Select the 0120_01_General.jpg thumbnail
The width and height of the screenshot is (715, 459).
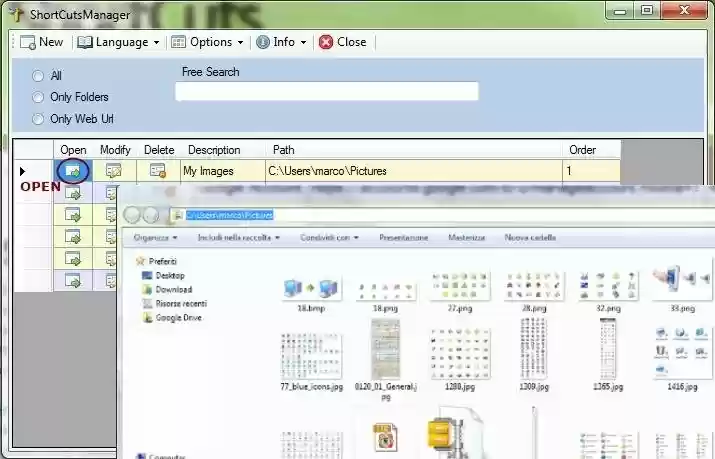tap(385, 350)
